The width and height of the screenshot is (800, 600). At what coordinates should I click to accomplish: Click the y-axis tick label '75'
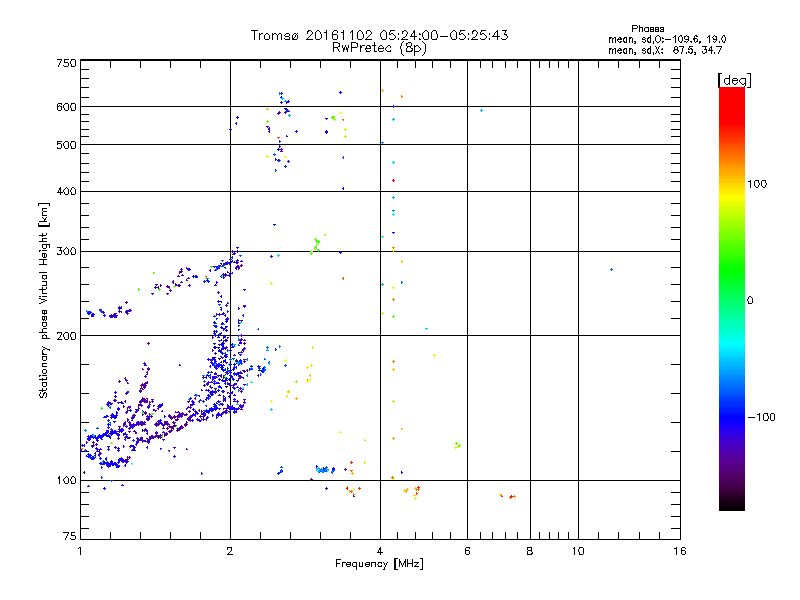click(x=70, y=536)
